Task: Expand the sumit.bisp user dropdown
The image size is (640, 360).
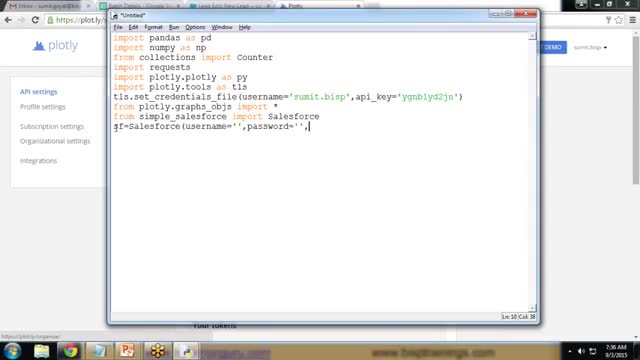Action: [x=590, y=47]
